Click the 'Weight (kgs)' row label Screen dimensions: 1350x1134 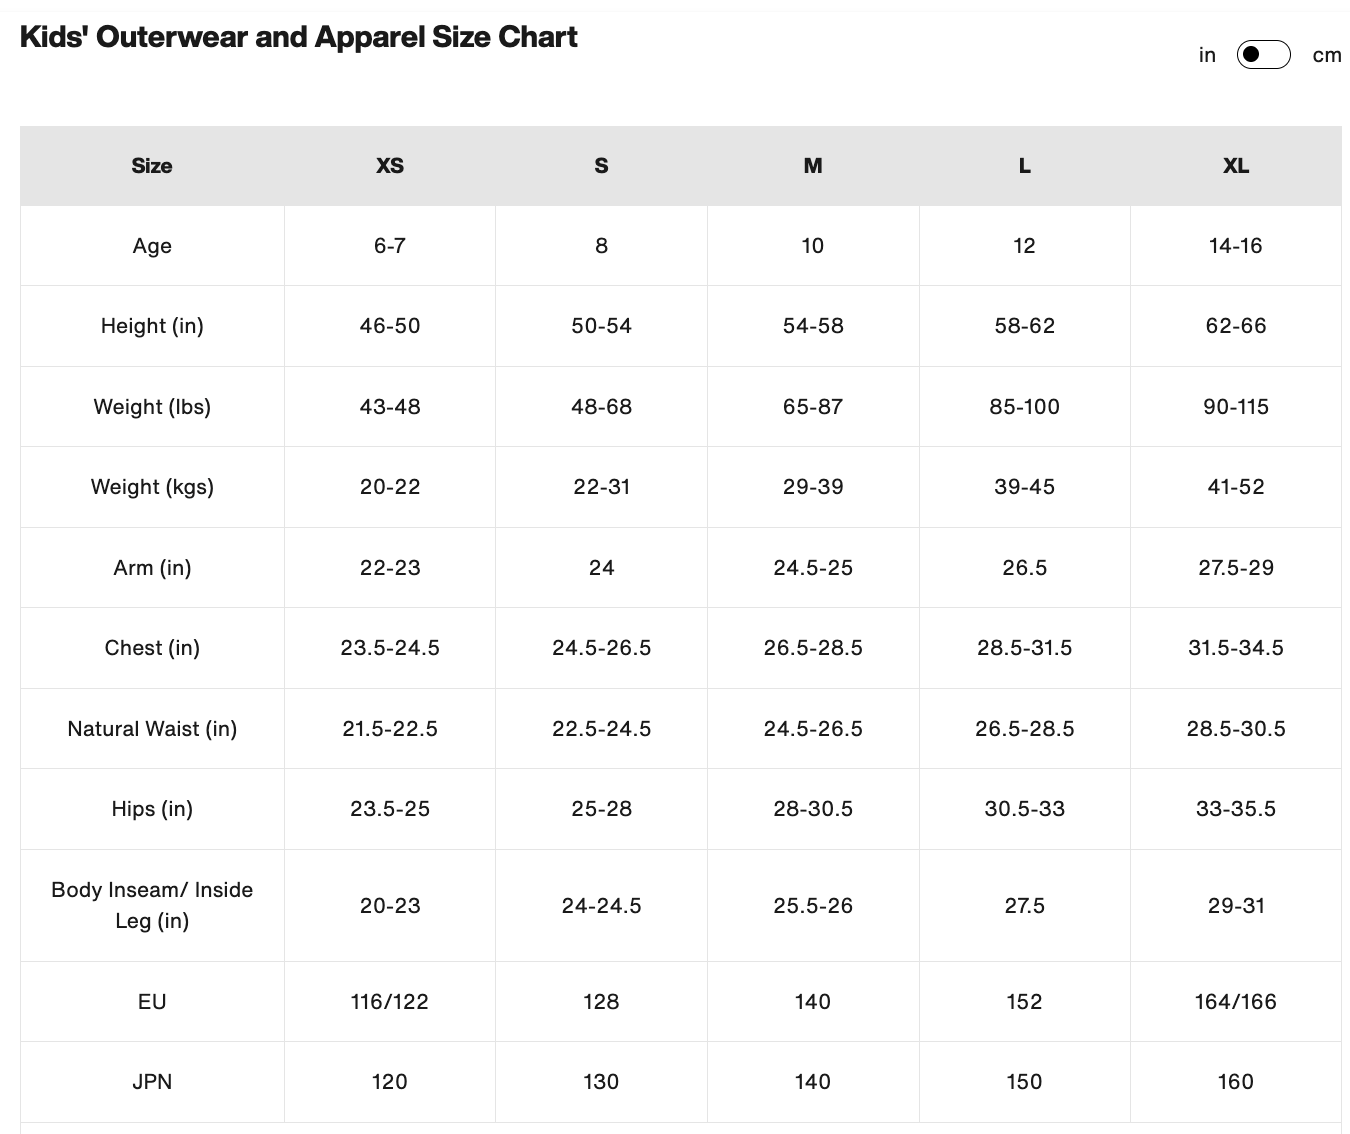pos(152,487)
